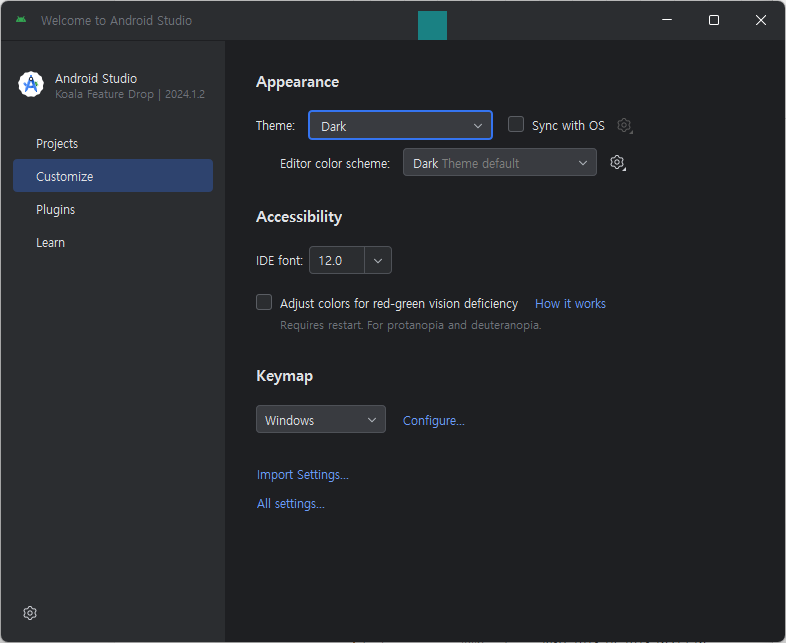Click inside the IDE font 12.0 field
786x643 pixels.
(x=337, y=261)
